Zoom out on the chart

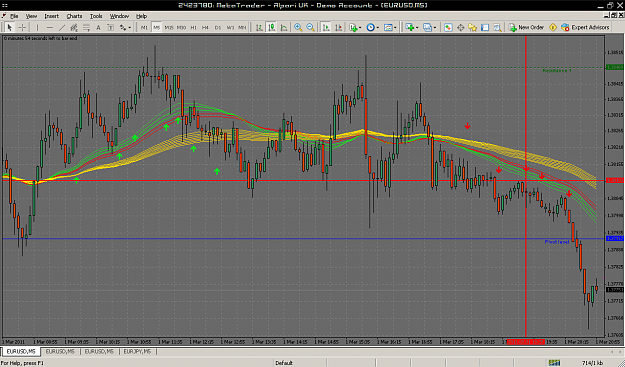pos(310,27)
